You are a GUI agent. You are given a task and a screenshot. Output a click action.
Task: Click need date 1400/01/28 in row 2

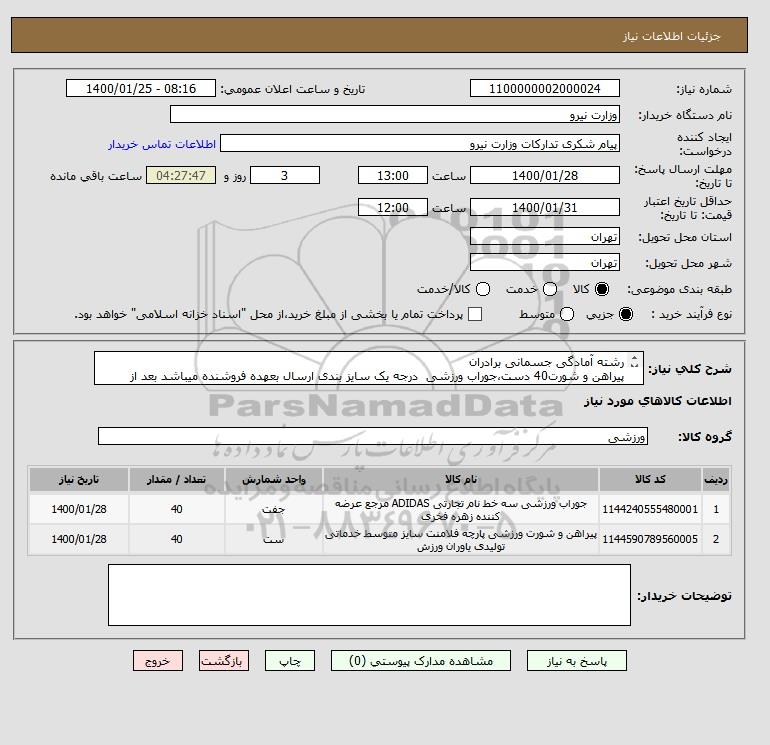(79, 540)
